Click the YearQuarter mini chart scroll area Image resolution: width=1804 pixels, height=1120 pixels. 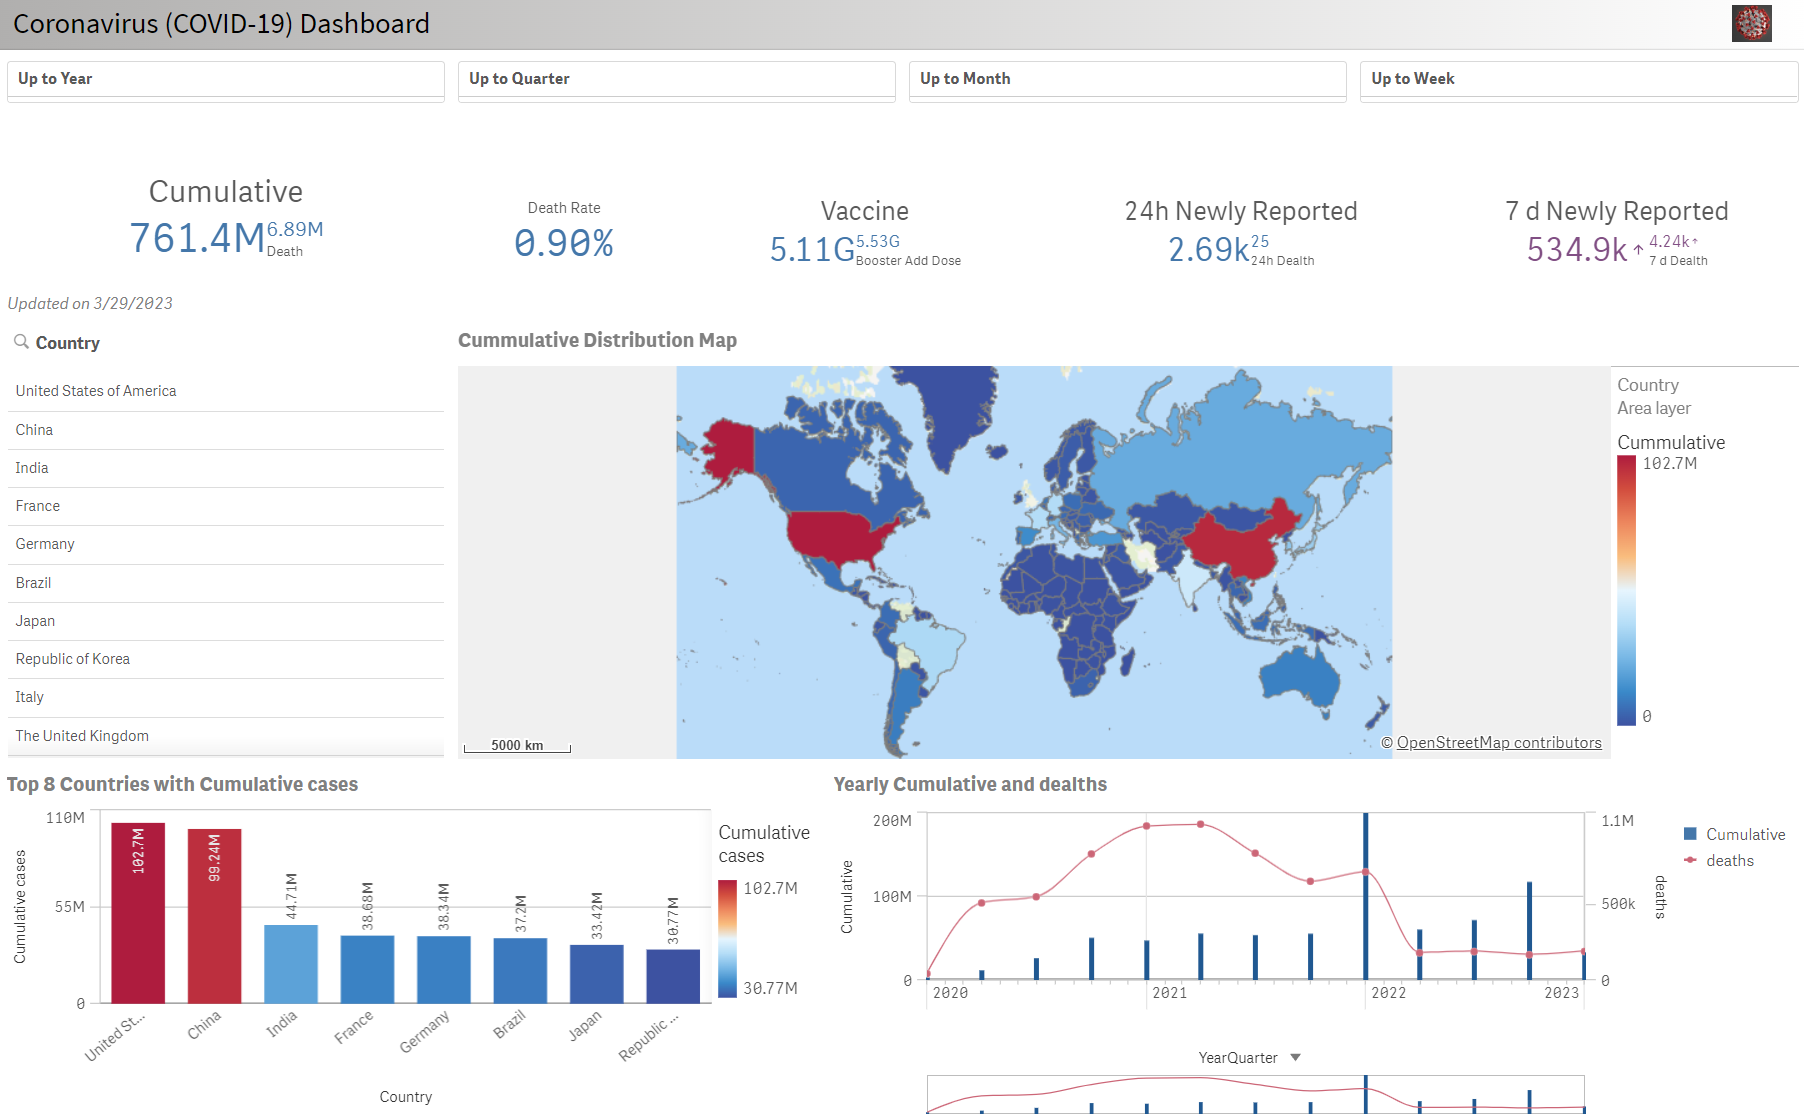[x=1255, y=1095]
